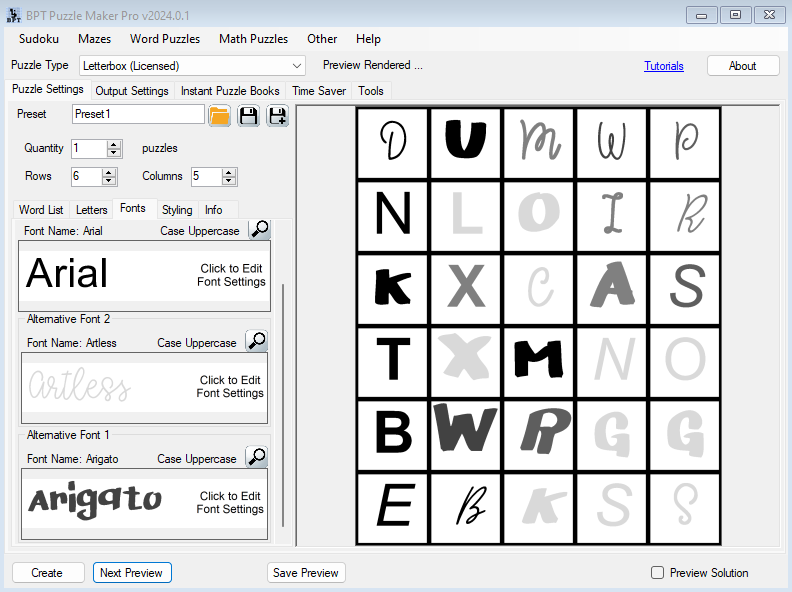The width and height of the screenshot is (792, 592).
Task: Expand the Puzzle Type dropdown
Action: click(296, 66)
